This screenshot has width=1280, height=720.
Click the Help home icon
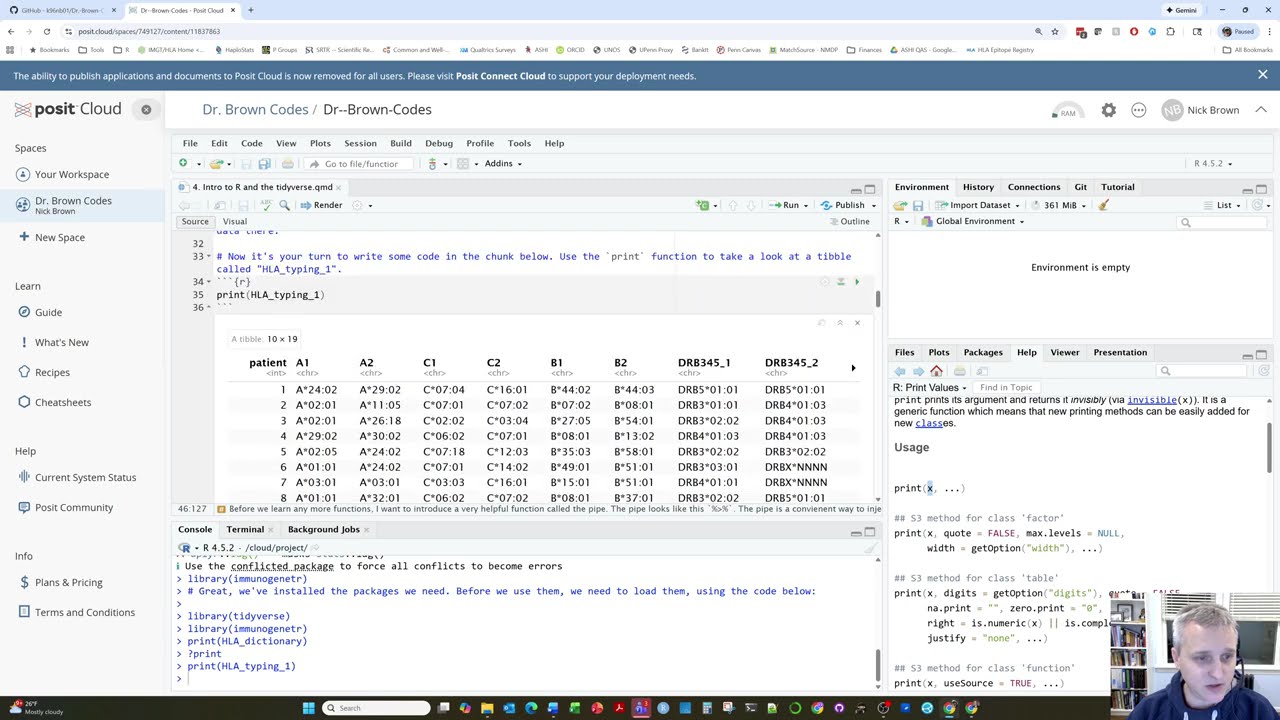[x=936, y=371]
